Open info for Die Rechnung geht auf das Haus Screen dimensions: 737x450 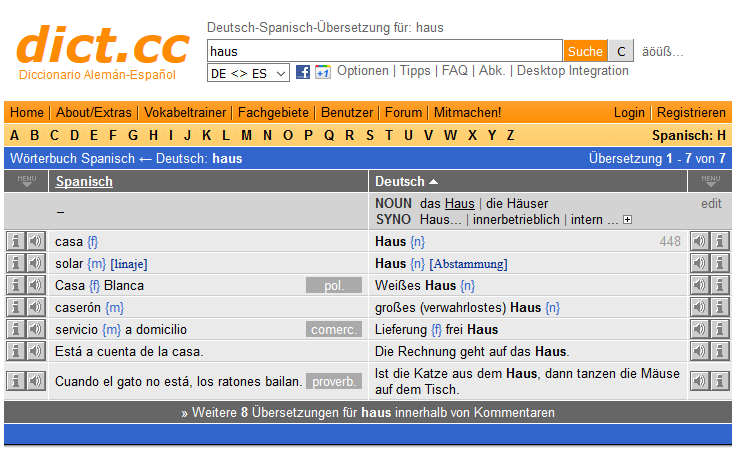pyautogui.click(x=719, y=351)
